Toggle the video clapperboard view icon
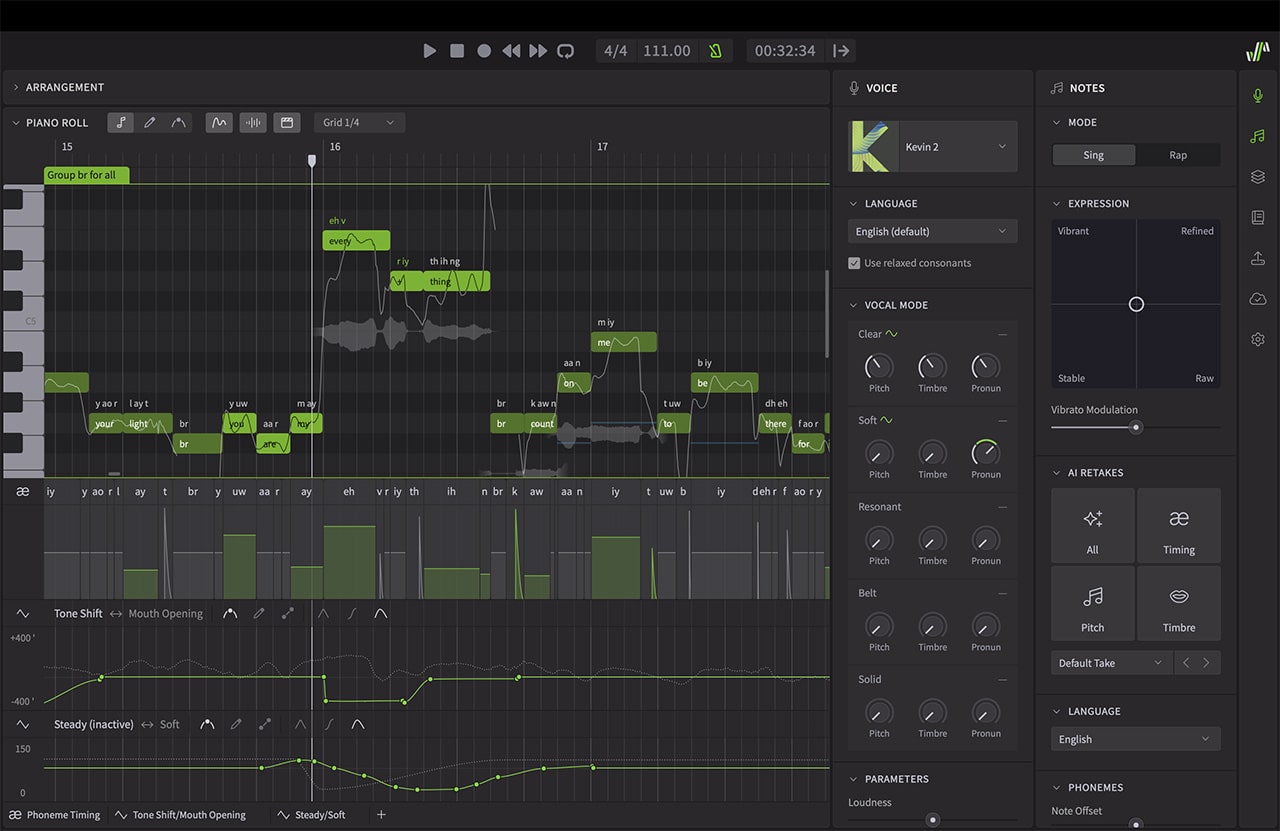Viewport: 1280px width, 831px height. pos(287,122)
